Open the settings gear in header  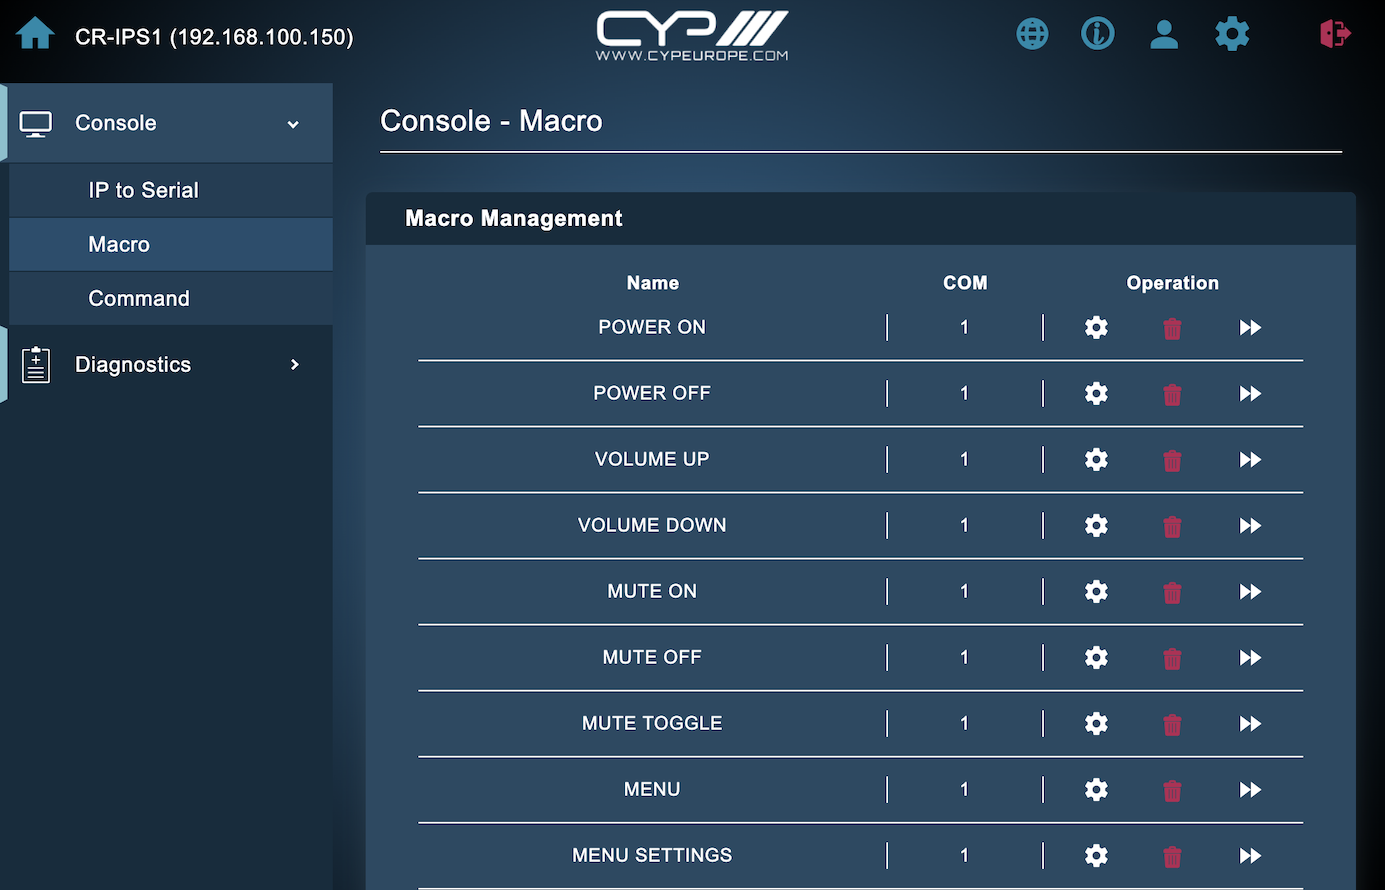pyautogui.click(x=1232, y=34)
